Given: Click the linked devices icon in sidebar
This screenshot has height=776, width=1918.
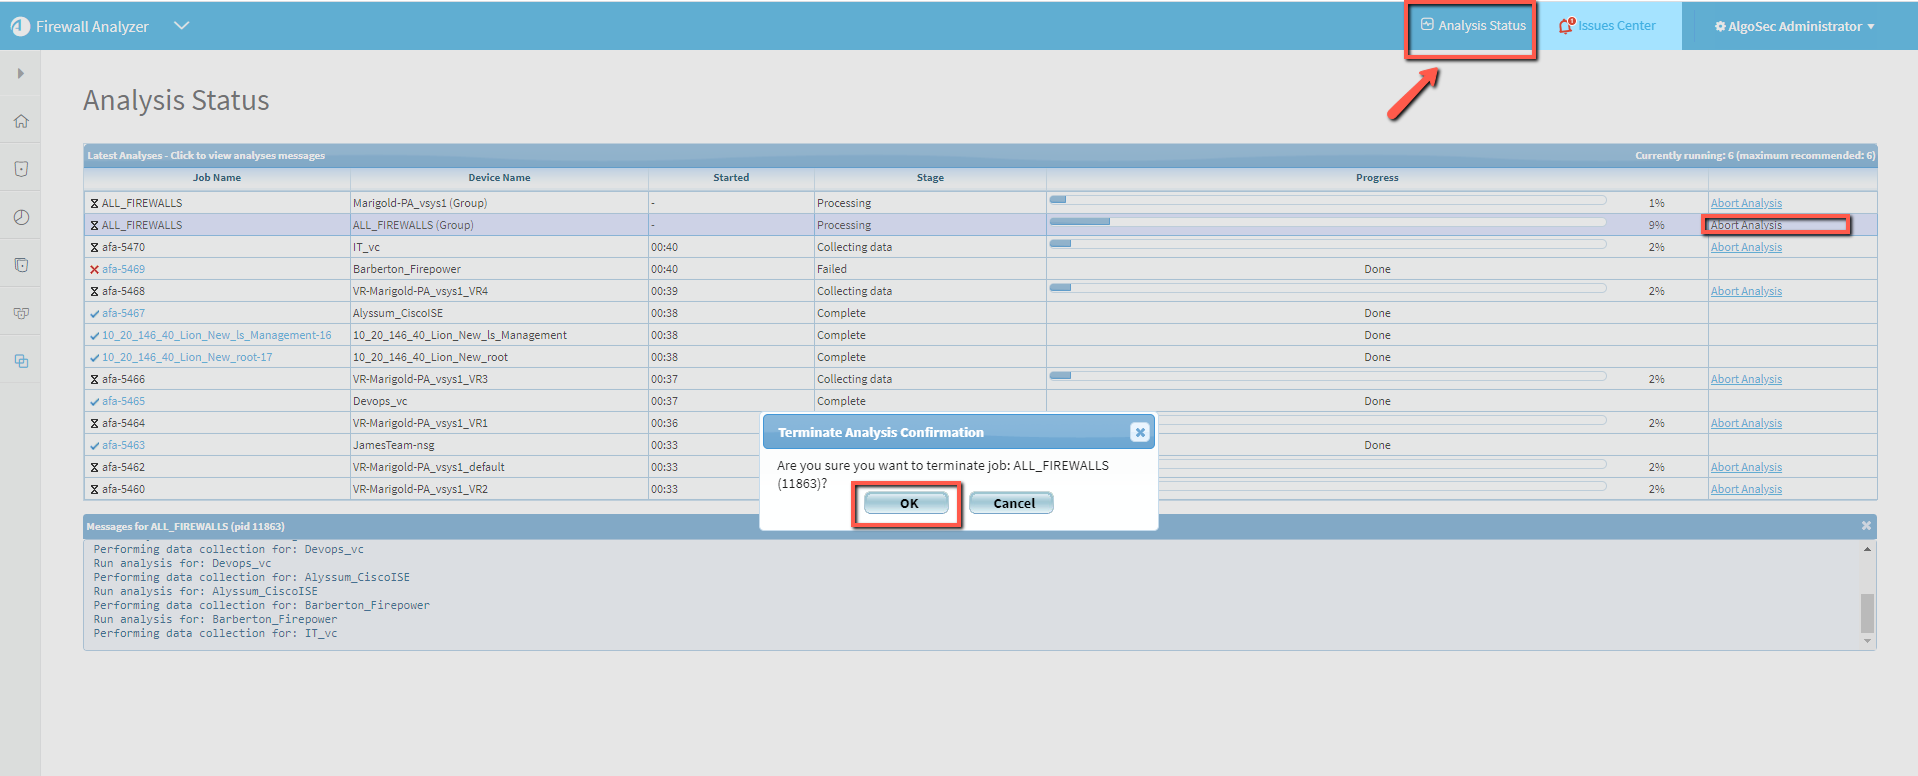Looking at the screenshot, I should click(x=21, y=313).
